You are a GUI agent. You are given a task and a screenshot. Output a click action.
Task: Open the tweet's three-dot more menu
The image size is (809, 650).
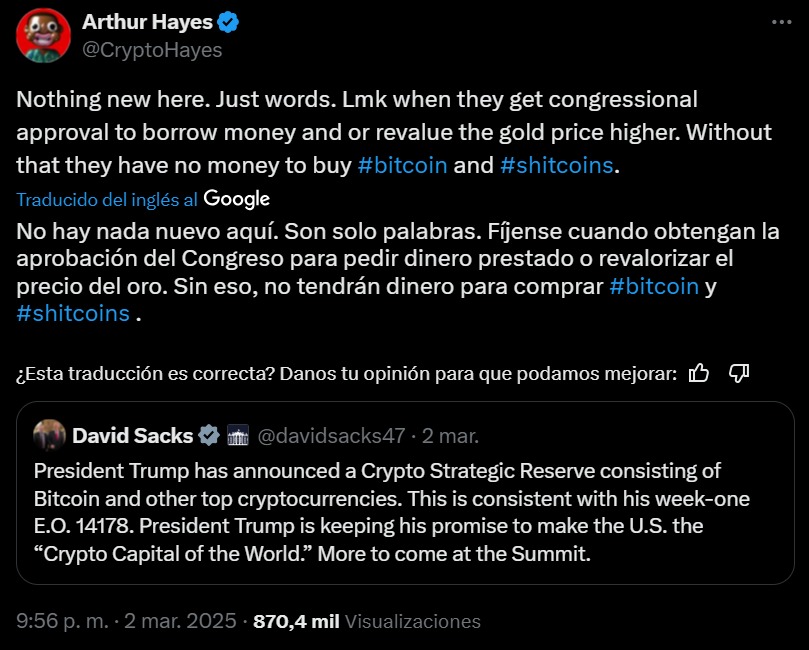783,22
